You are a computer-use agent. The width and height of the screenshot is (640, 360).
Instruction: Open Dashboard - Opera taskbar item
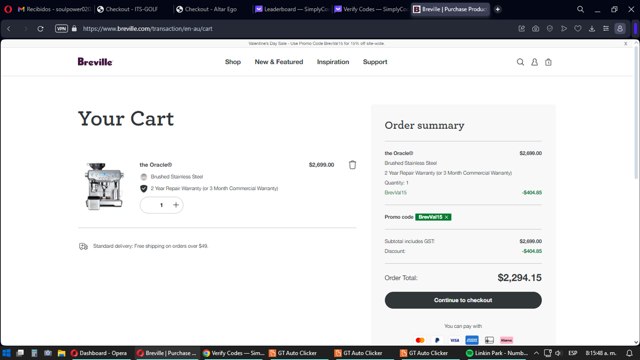(99, 353)
